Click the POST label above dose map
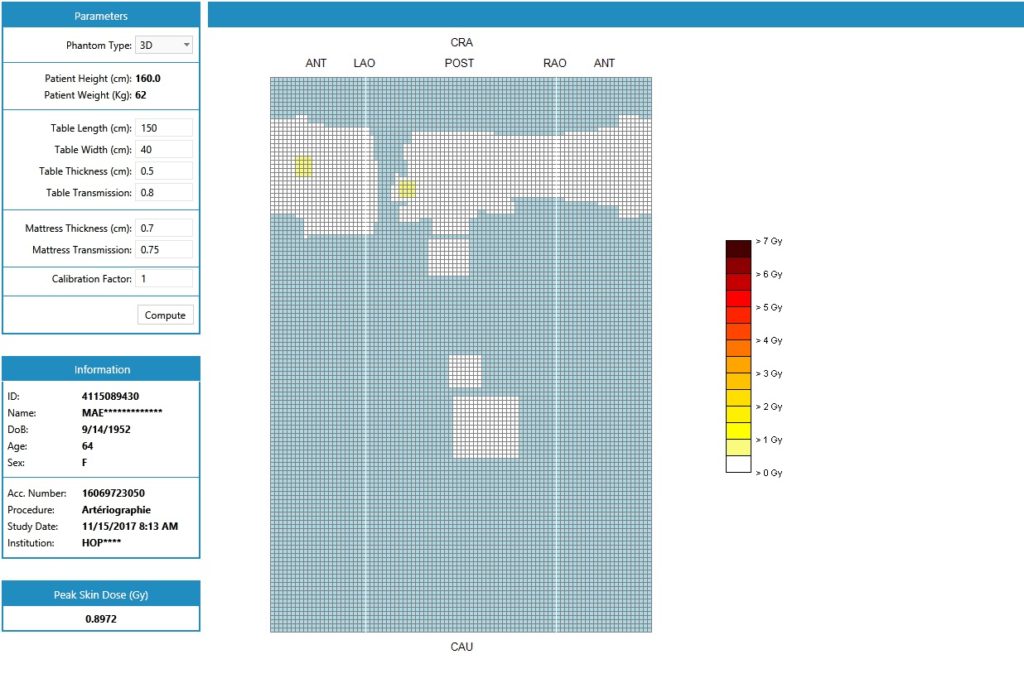Screen dimensions: 1024x688 [x=460, y=63]
